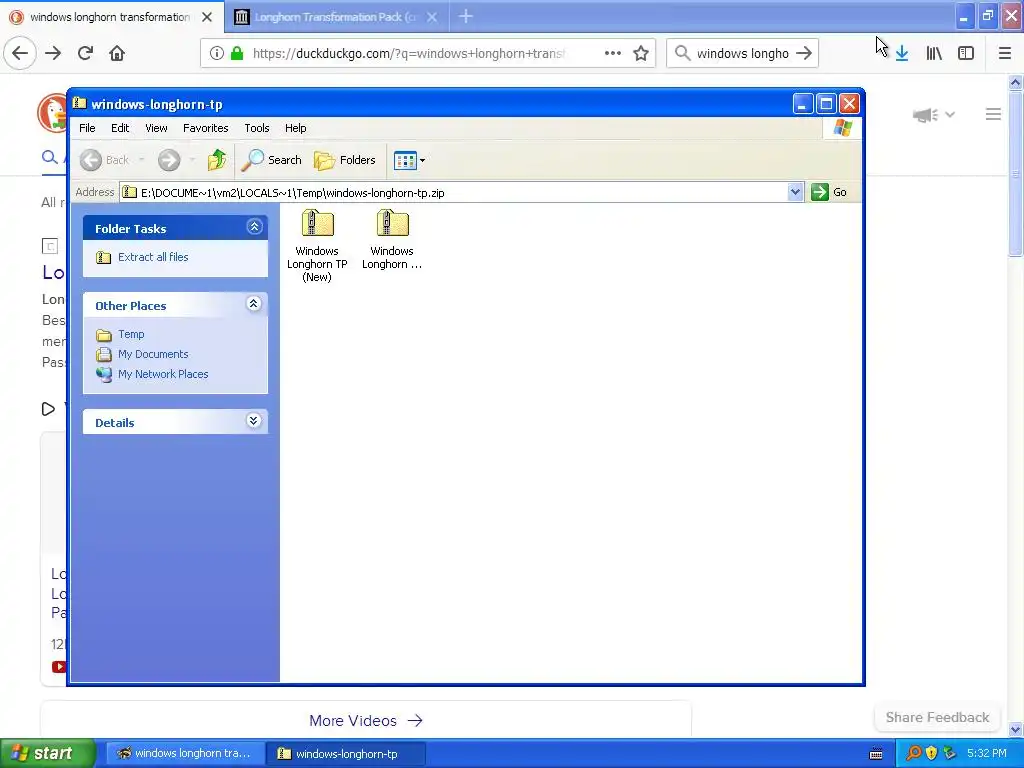
Task: Close the Longhorn Transformation Pack tab
Action: [432, 17]
